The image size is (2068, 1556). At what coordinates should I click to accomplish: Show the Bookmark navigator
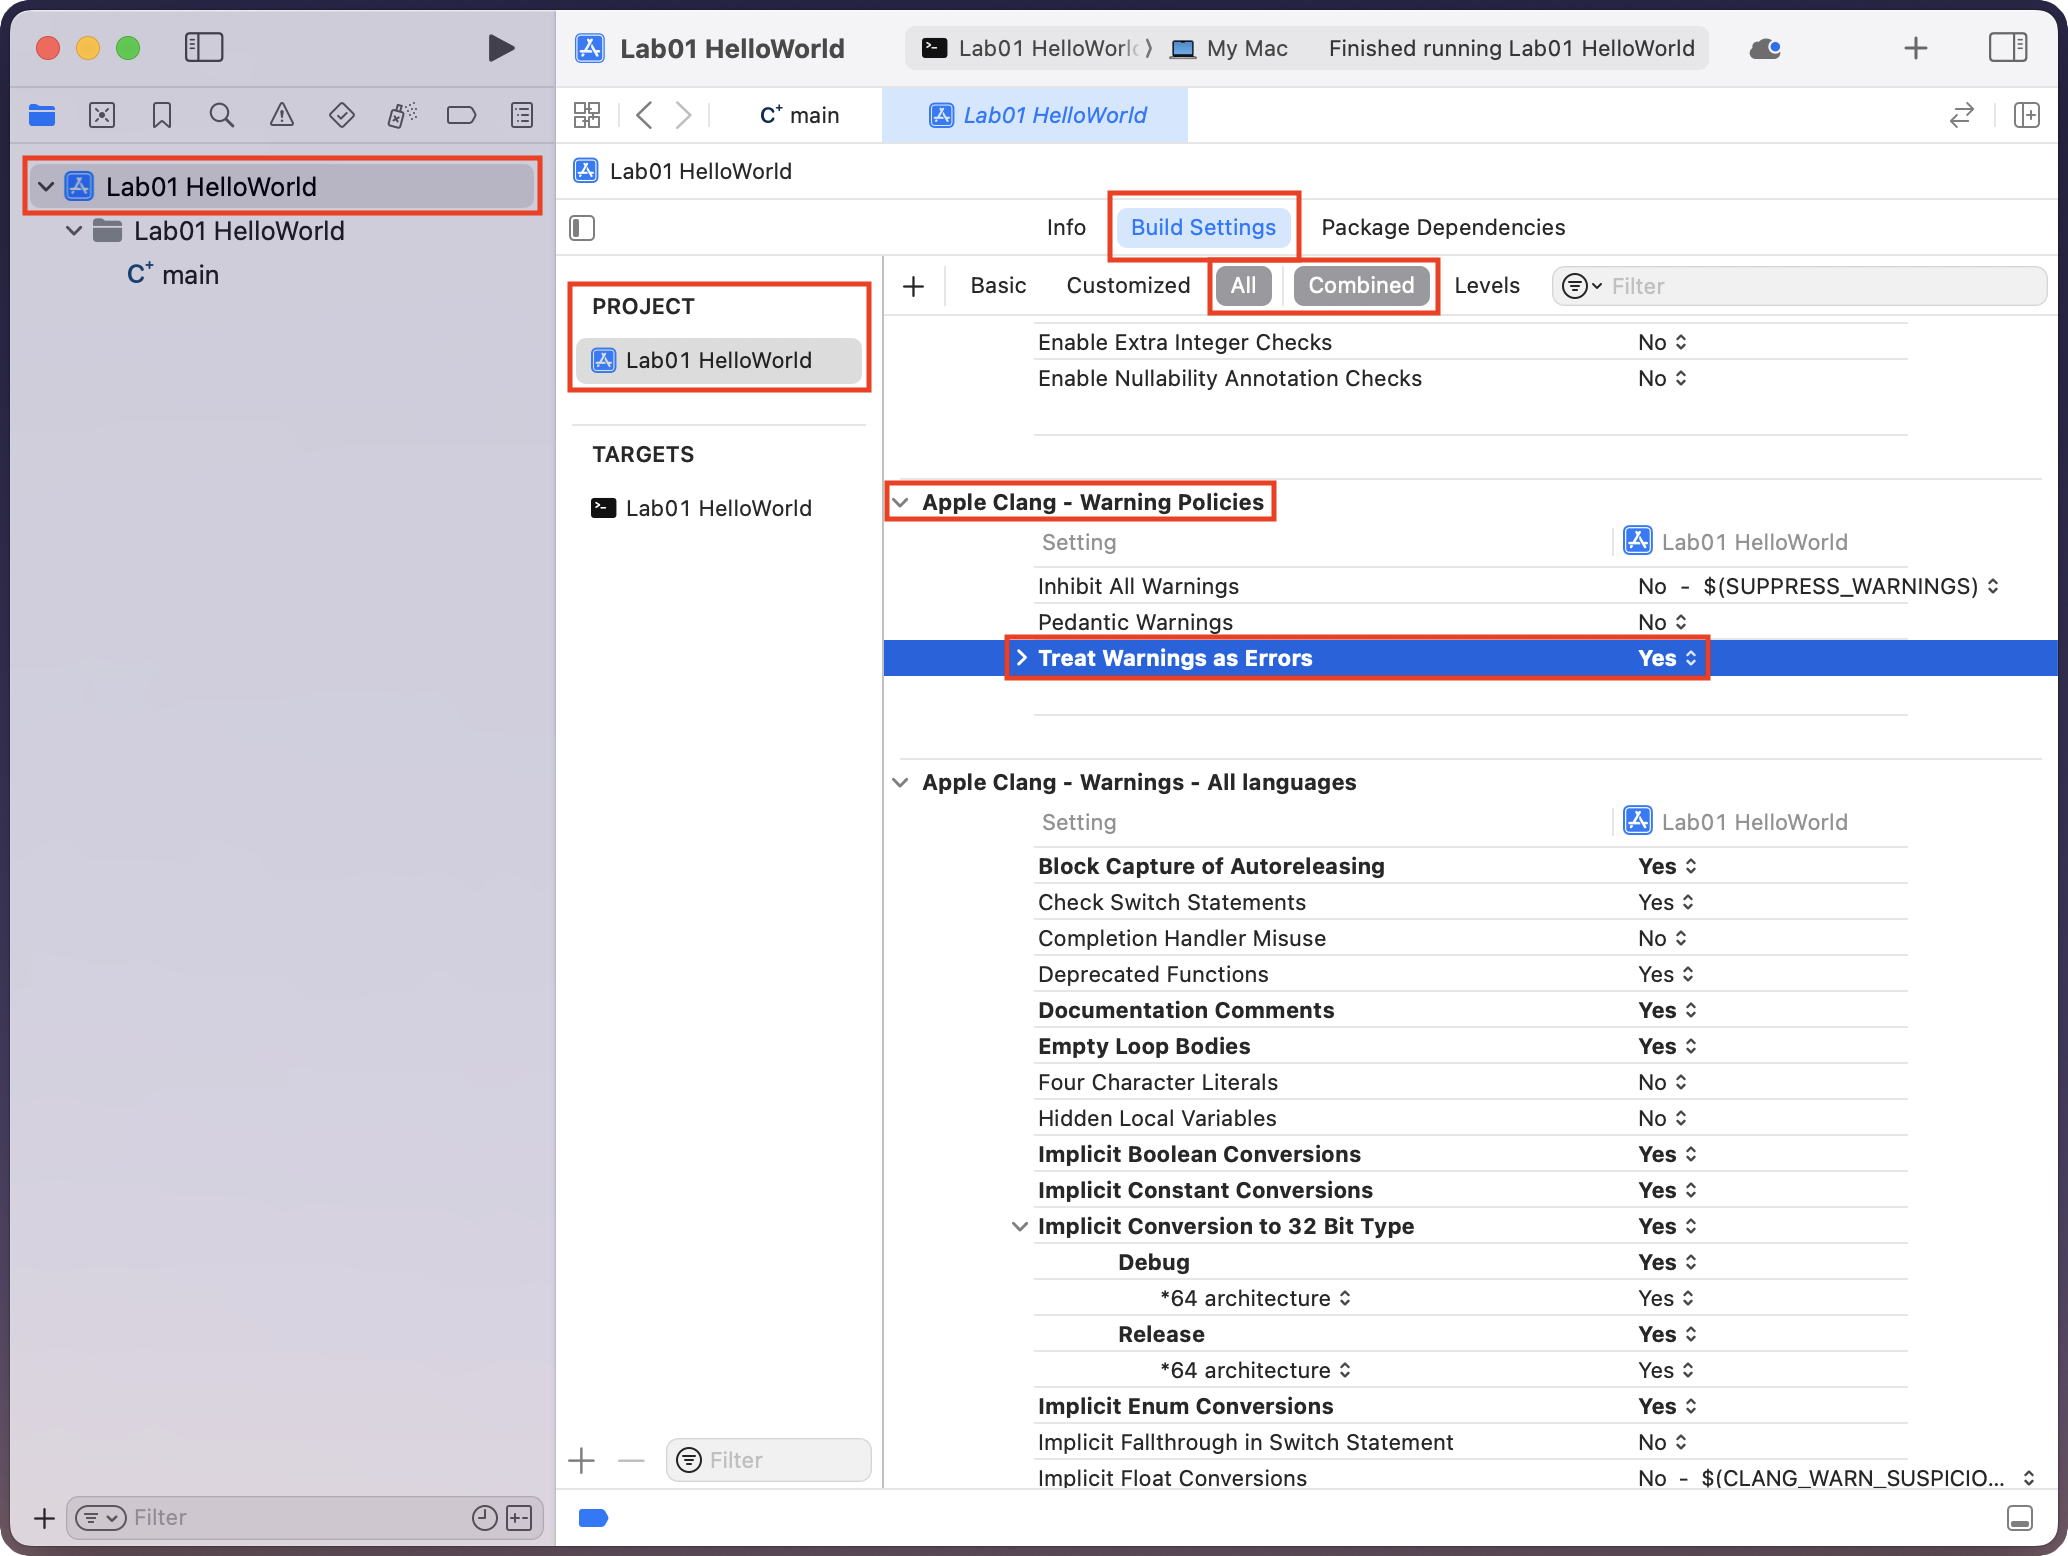click(x=162, y=116)
